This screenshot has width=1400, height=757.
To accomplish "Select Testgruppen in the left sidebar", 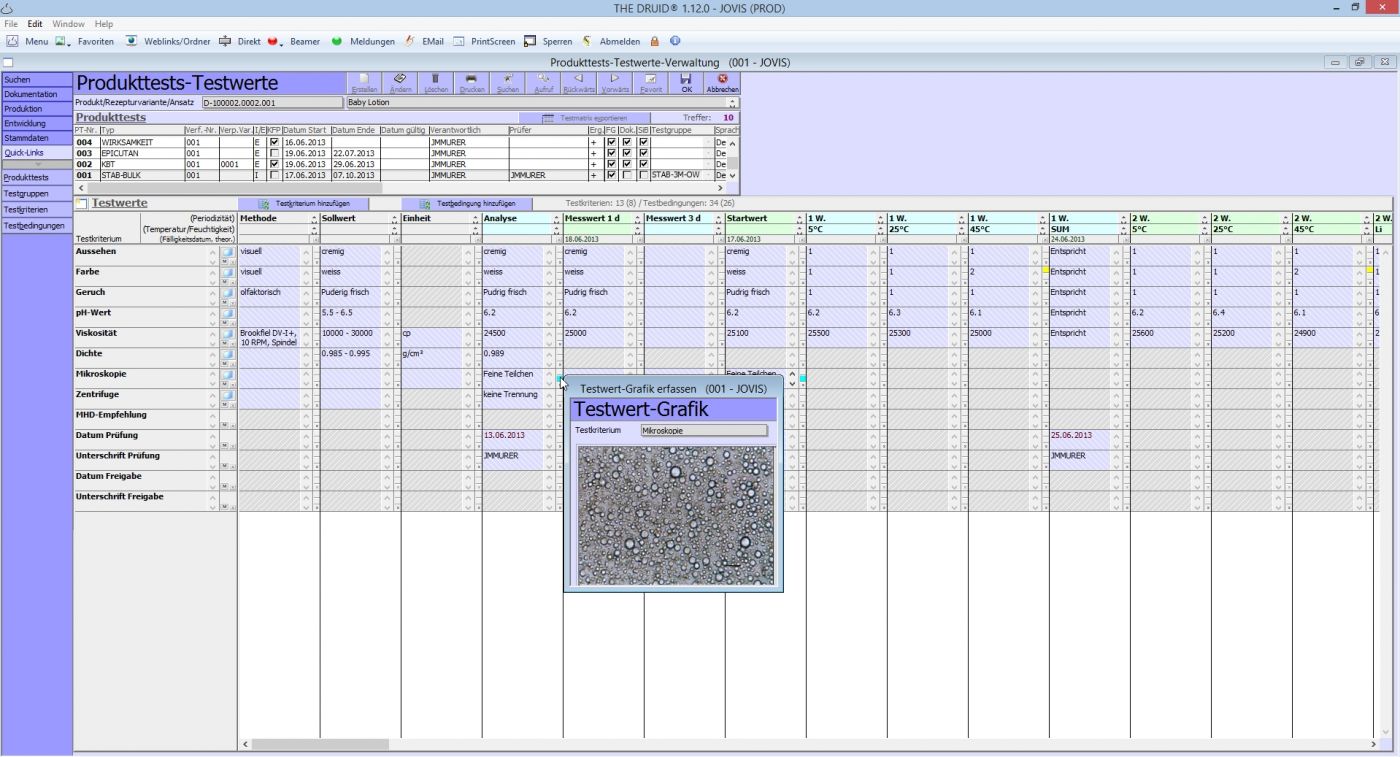I will click(x=27, y=193).
